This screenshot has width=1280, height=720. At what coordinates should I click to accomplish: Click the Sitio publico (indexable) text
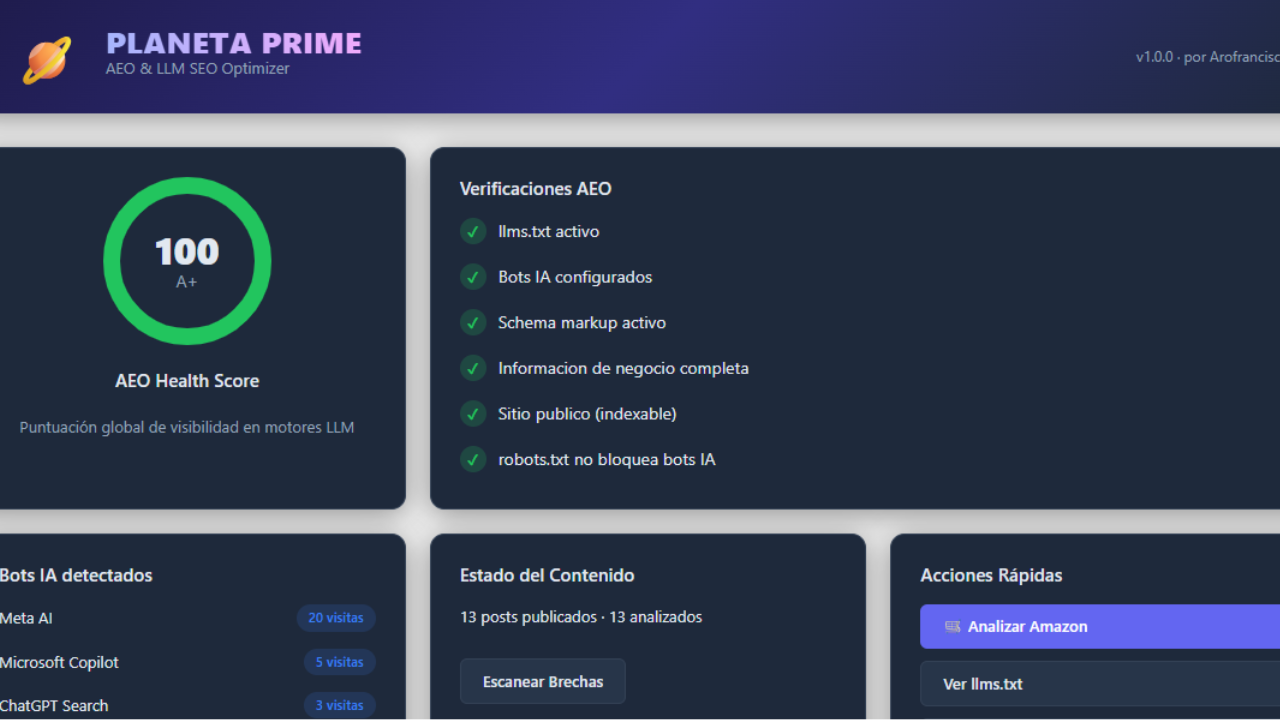[x=587, y=414]
